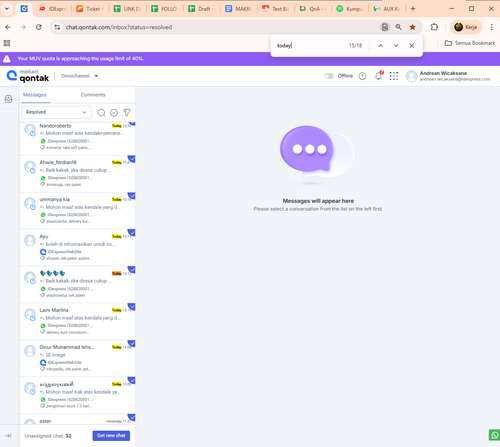Click the Ayu contact avatar

pos(30,240)
